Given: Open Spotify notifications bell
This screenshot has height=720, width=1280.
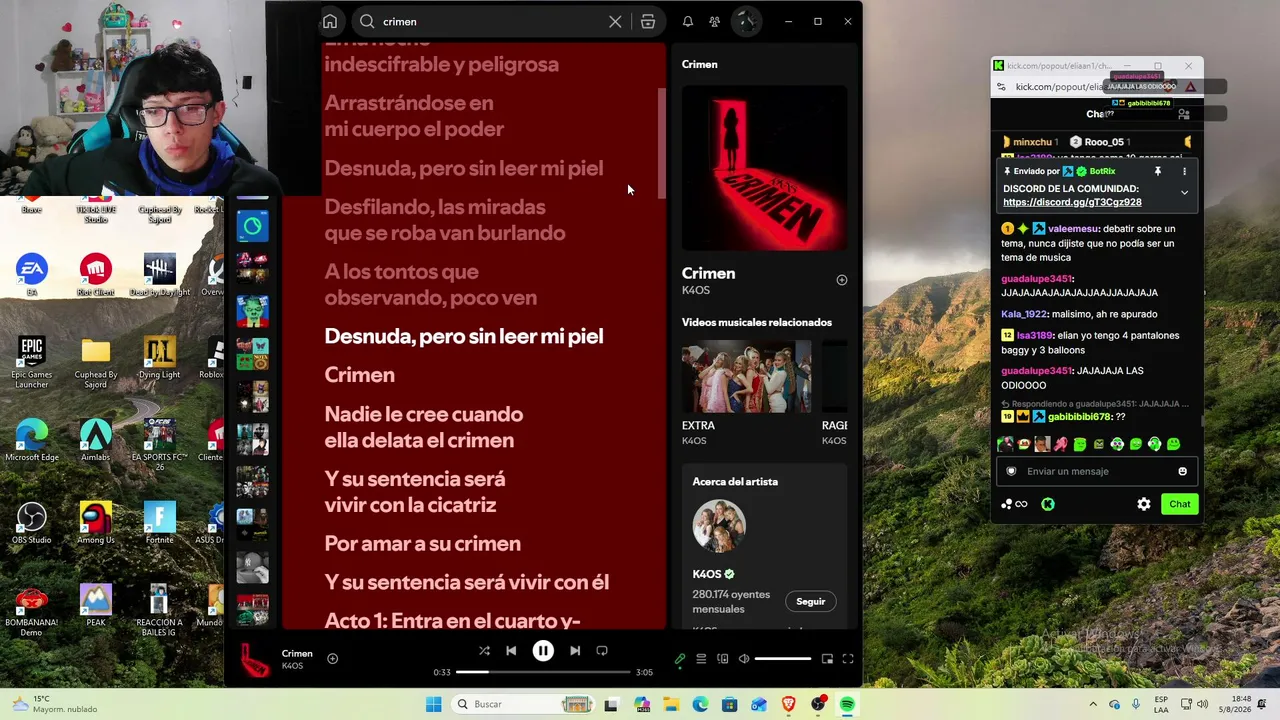Looking at the screenshot, I should 688,21.
